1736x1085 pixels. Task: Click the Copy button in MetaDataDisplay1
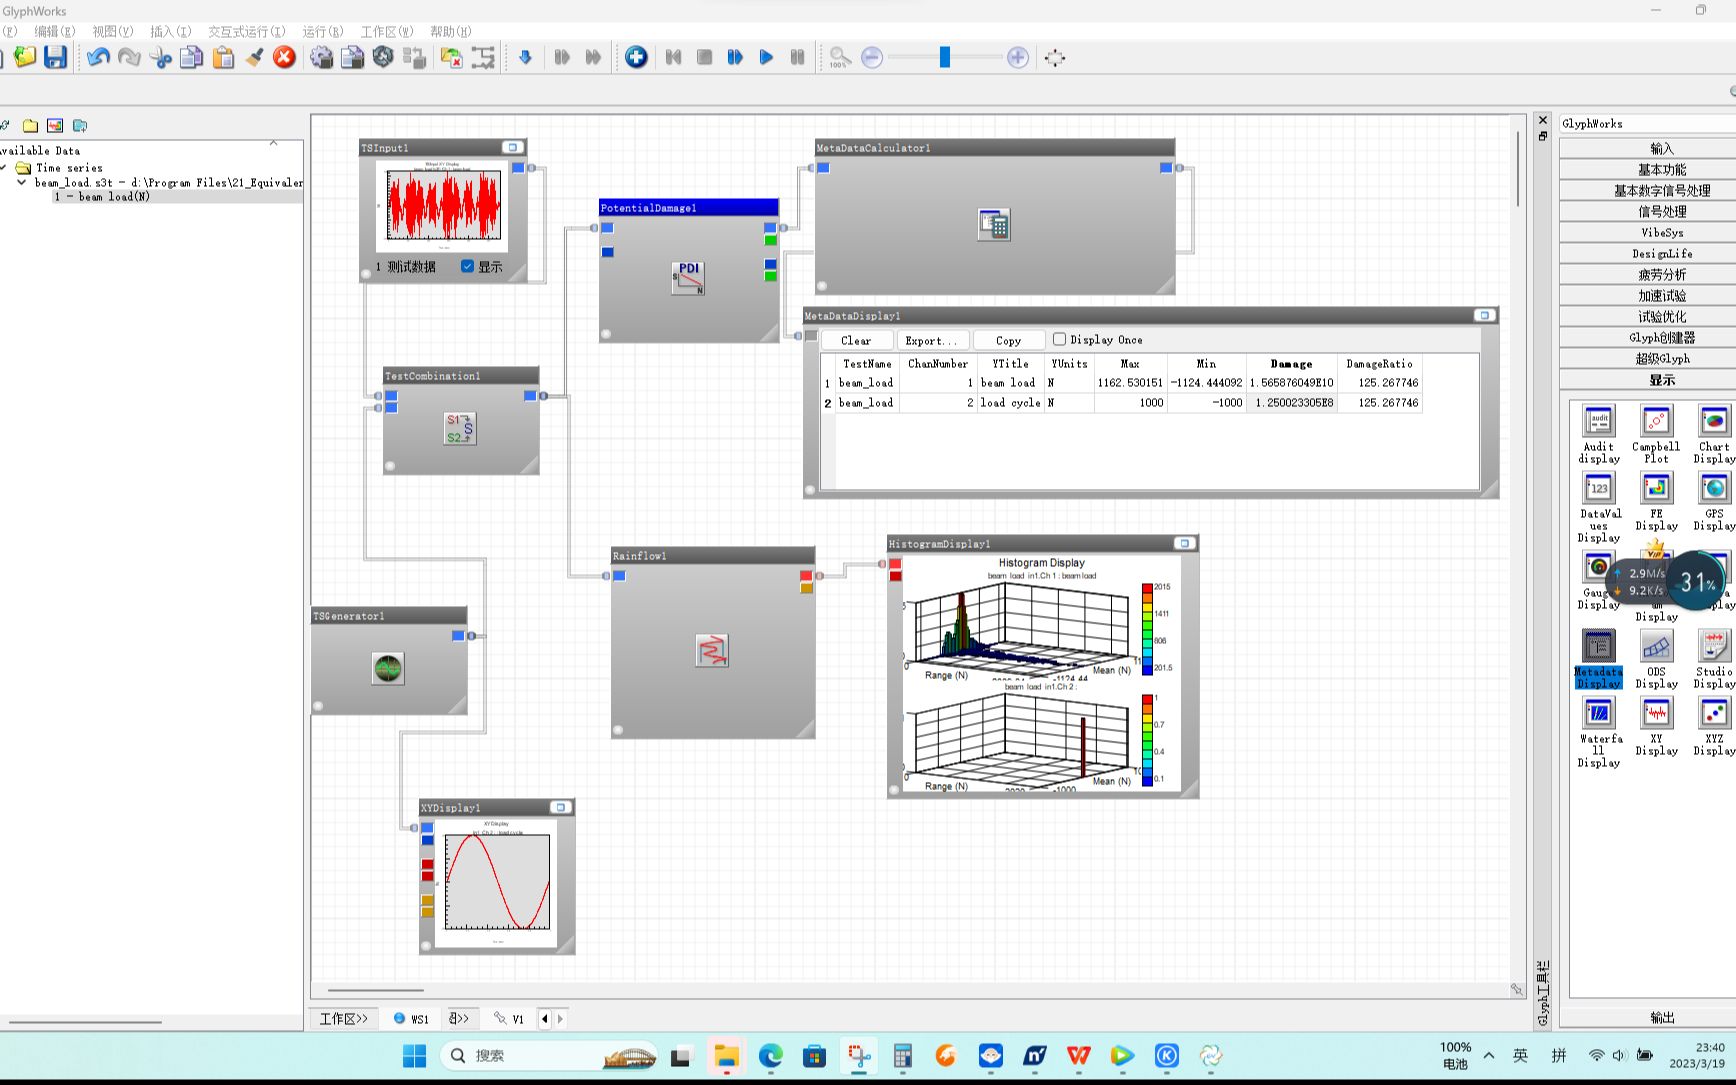[1008, 340]
